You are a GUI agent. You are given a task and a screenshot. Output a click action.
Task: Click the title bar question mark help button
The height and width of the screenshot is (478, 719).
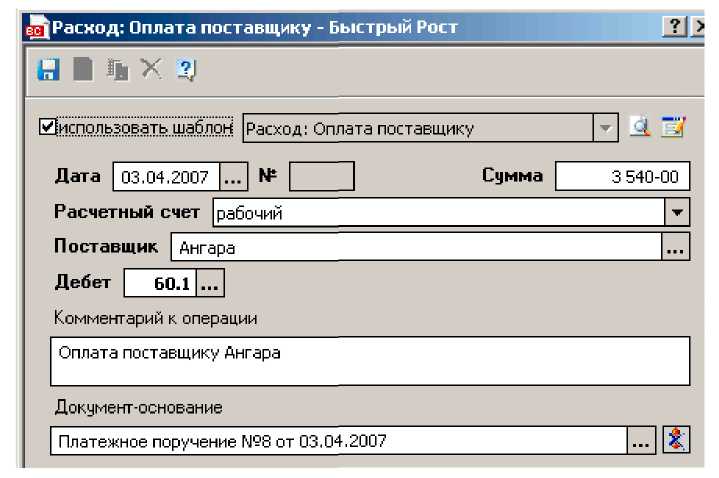click(x=675, y=27)
